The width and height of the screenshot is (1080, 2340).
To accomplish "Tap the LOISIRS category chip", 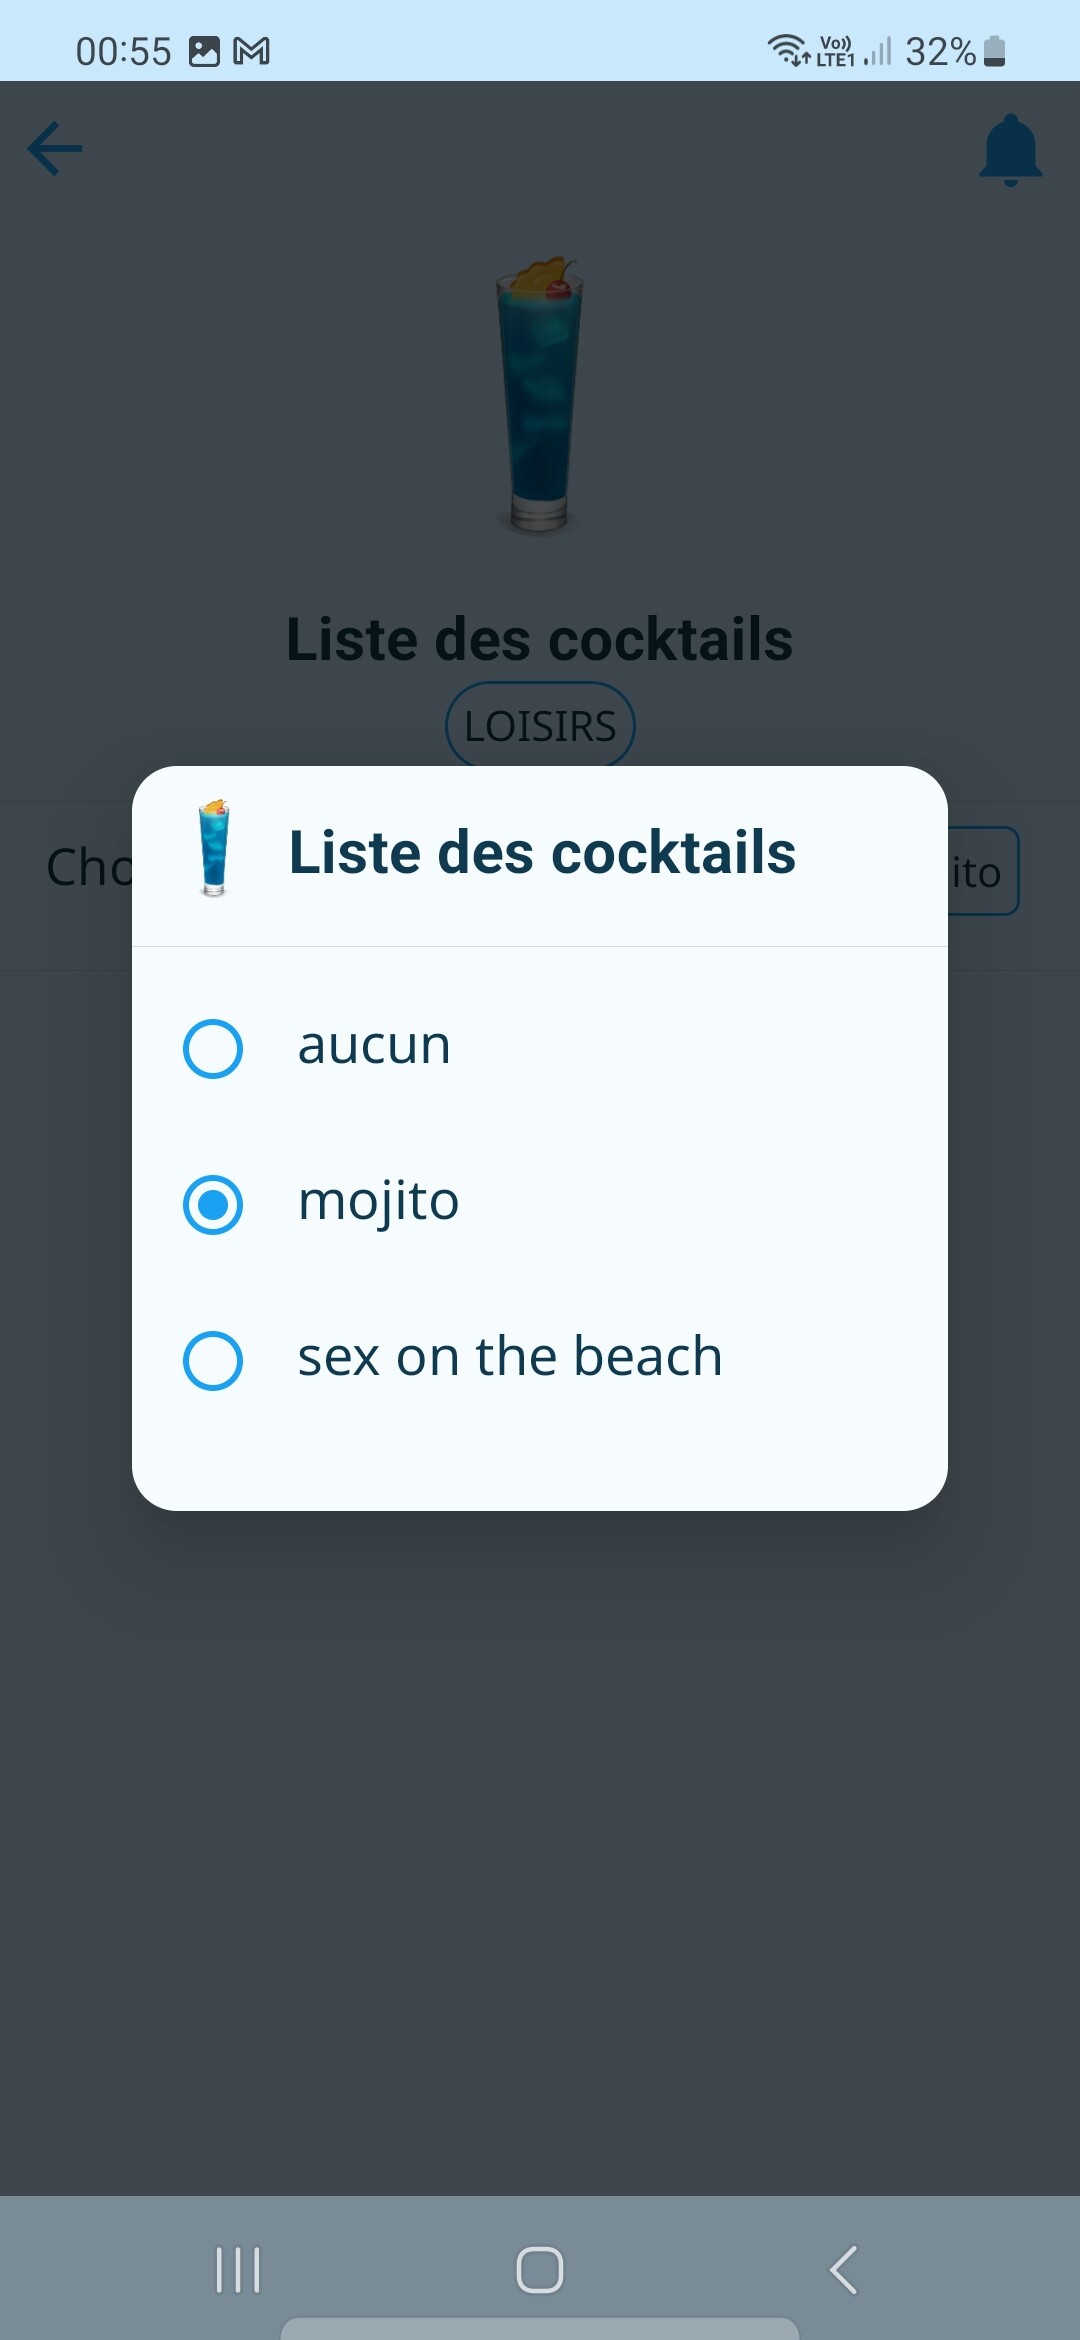I will (540, 726).
